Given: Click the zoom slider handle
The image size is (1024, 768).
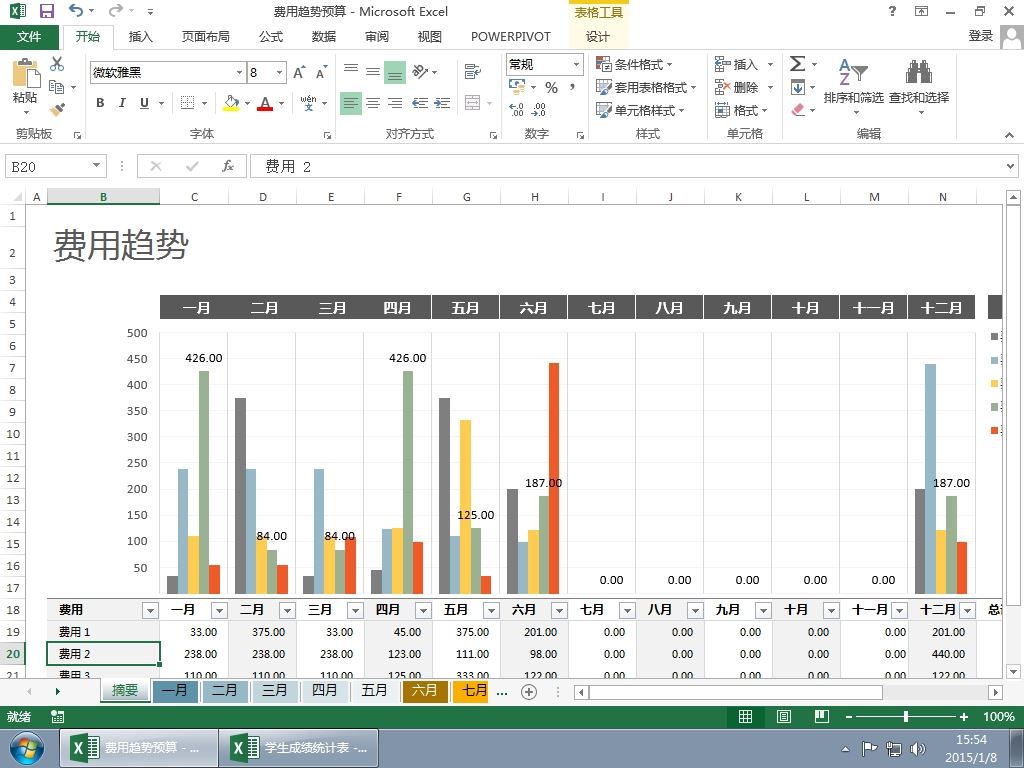Looking at the screenshot, I should (906, 716).
